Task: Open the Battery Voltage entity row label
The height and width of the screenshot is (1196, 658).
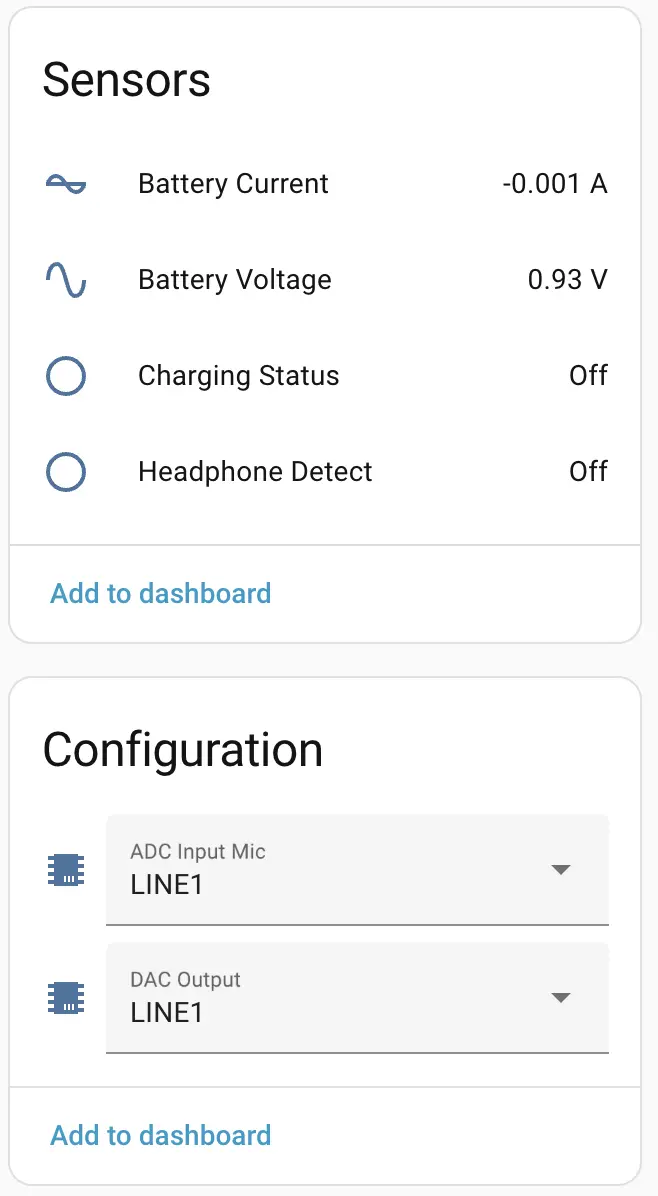Action: [x=235, y=280]
